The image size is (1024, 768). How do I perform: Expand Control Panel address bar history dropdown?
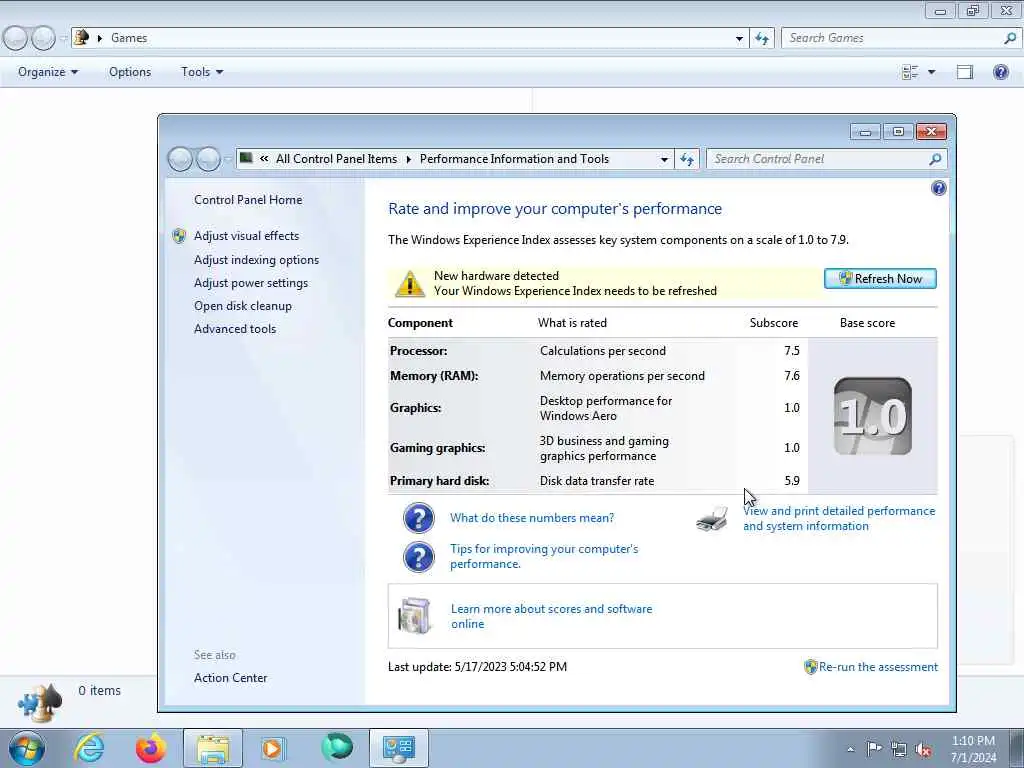(x=664, y=159)
